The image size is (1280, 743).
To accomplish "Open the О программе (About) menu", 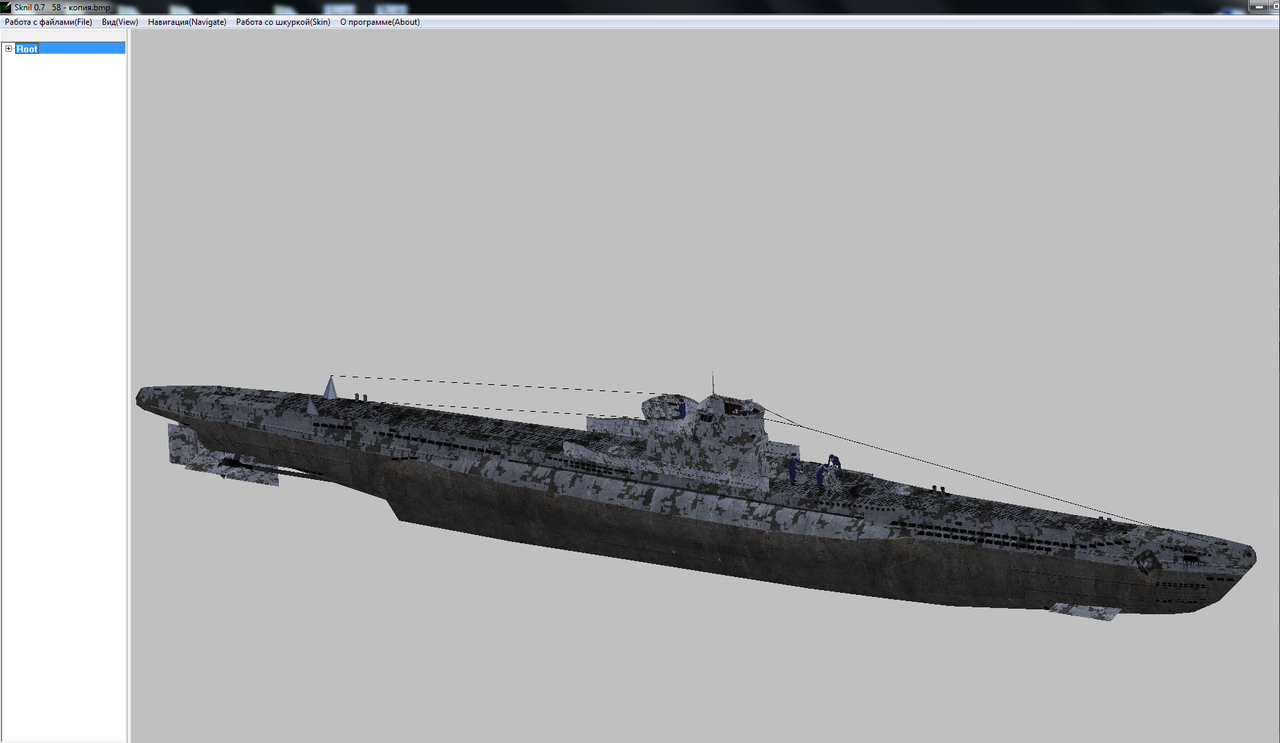I will click(x=380, y=22).
